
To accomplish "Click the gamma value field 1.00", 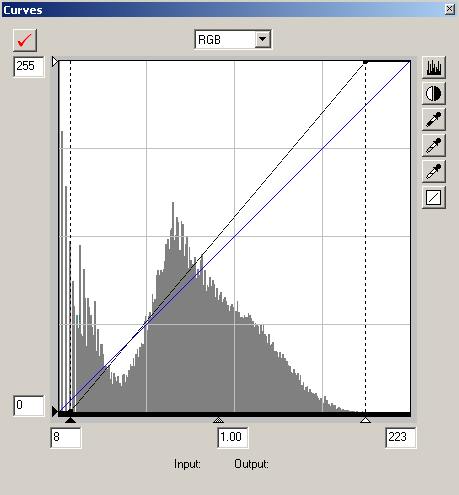I will 232,438.
